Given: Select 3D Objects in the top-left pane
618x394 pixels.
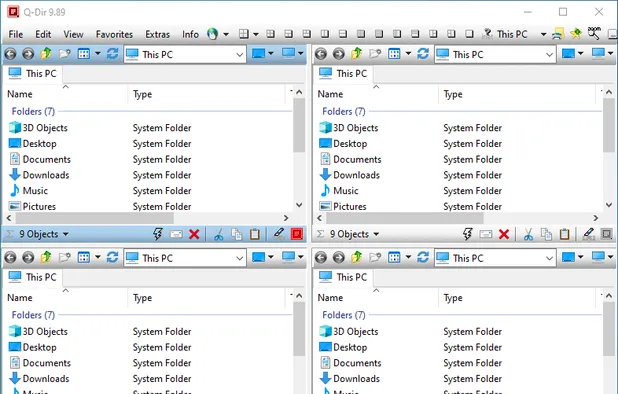Looking at the screenshot, I should coord(38,128).
